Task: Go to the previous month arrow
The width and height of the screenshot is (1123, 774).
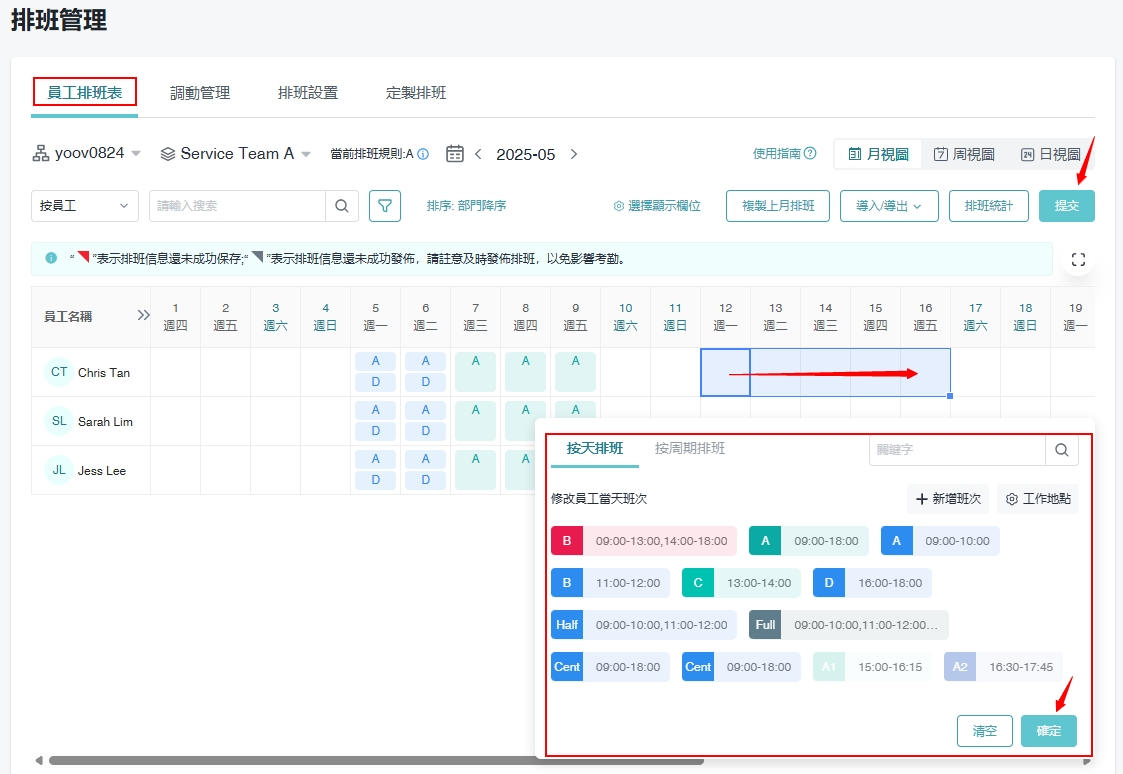Action: tap(478, 154)
